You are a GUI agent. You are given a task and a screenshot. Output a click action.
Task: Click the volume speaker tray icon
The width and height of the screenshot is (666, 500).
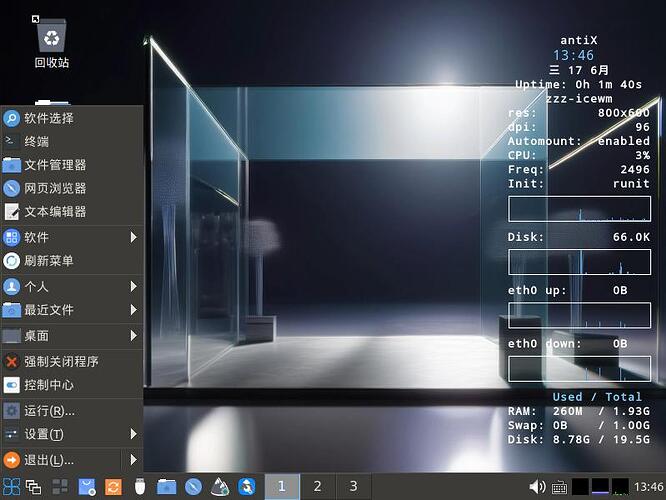pyautogui.click(x=538, y=487)
